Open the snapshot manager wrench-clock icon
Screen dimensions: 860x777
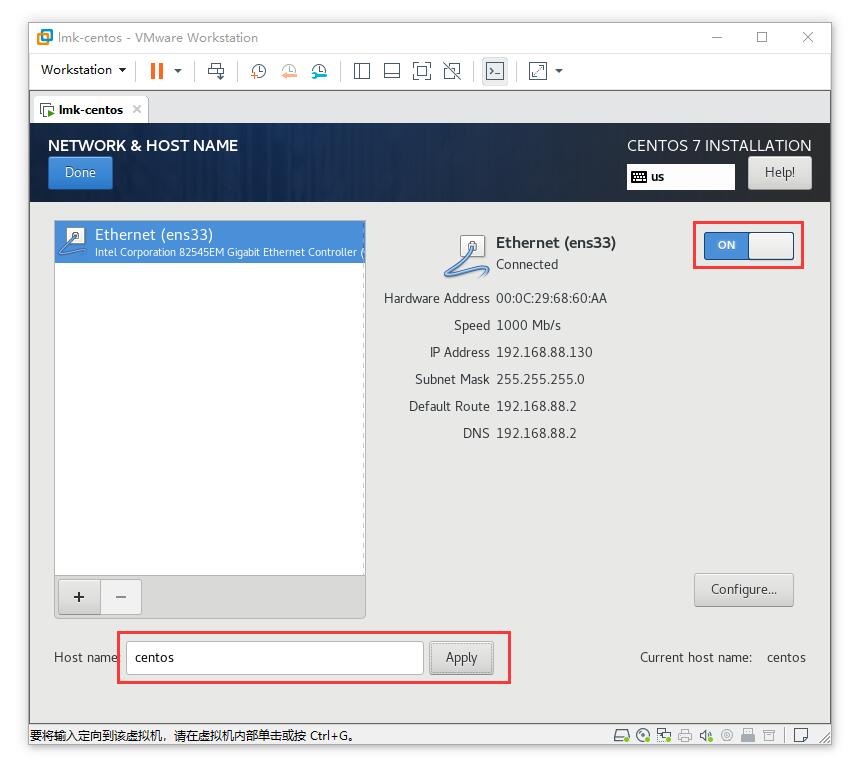point(319,71)
